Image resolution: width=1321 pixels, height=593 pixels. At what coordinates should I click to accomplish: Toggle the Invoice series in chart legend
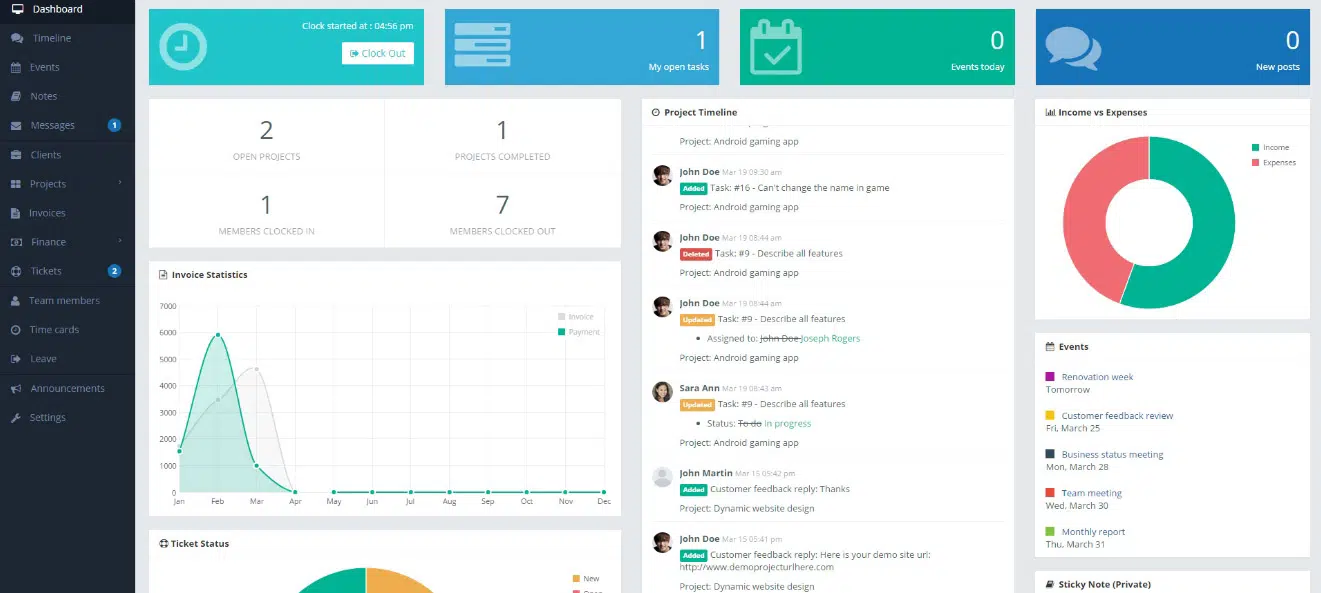[580, 316]
